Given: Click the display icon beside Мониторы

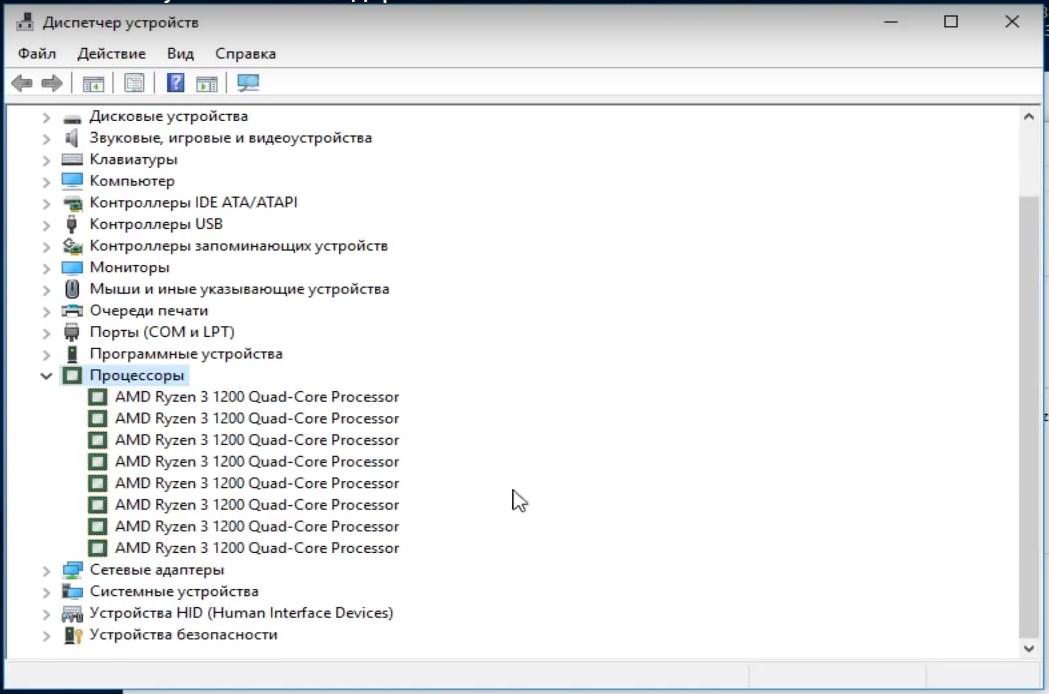Looking at the screenshot, I should point(72,268).
